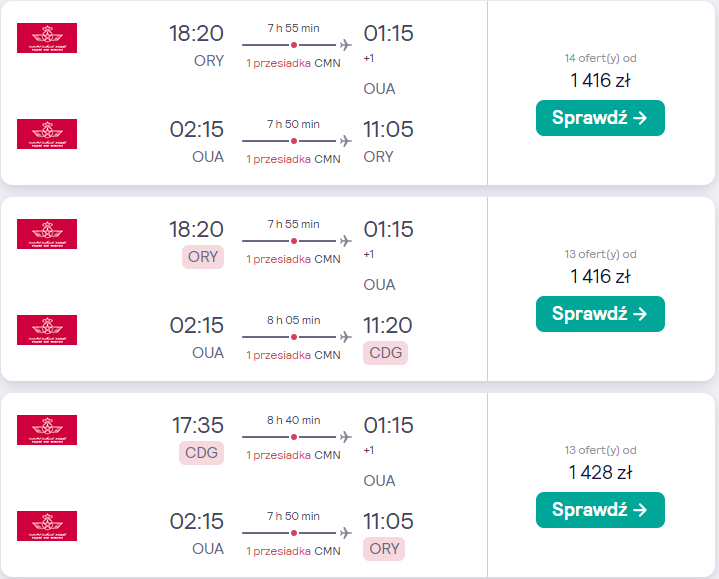The width and height of the screenshot is (719, 579).
Task: Click the 1 428 zł price text
Action: pyautogui.click(x=600, y=472)
